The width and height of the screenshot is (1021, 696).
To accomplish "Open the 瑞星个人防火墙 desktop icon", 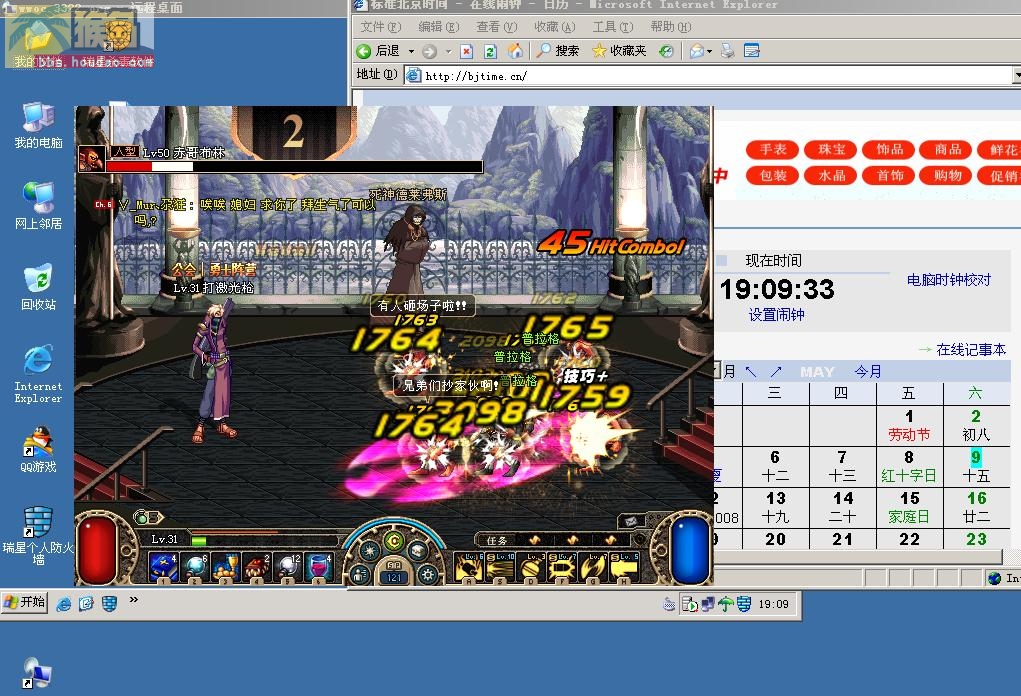I will pos(38,535).
